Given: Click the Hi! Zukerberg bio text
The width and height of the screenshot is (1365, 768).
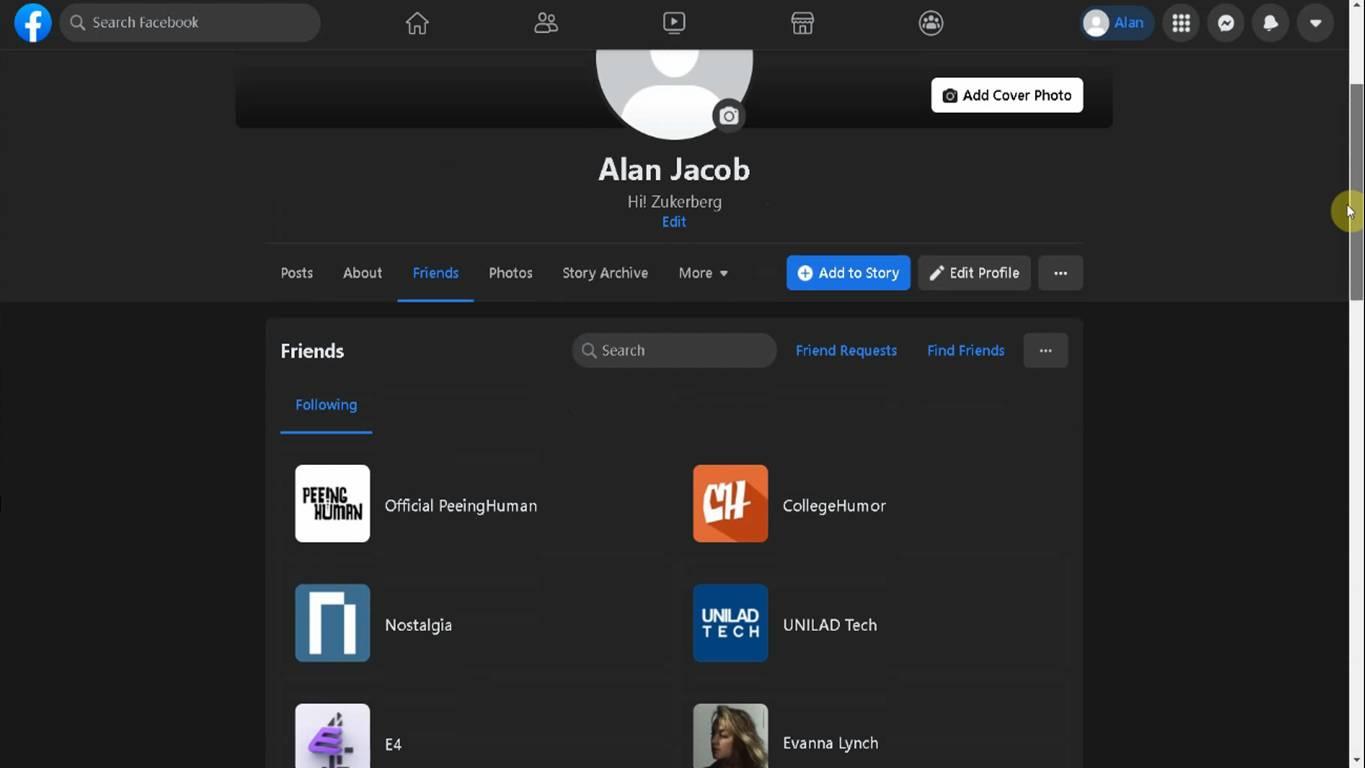Looking at the screenshot, I should pos(674,201).
